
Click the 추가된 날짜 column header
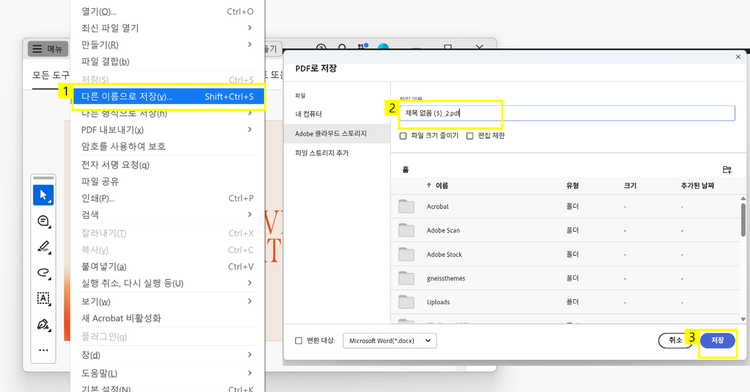[x=697, y=185]
